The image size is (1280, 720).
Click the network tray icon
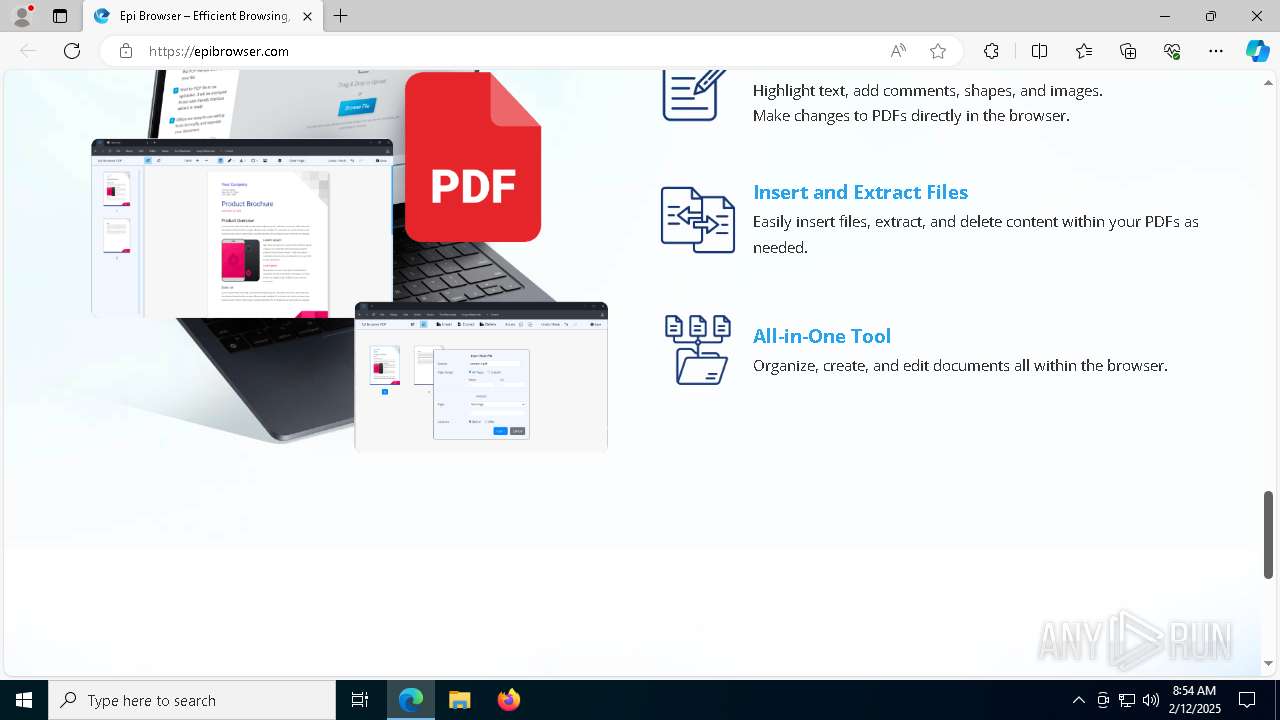point(1127,700)
